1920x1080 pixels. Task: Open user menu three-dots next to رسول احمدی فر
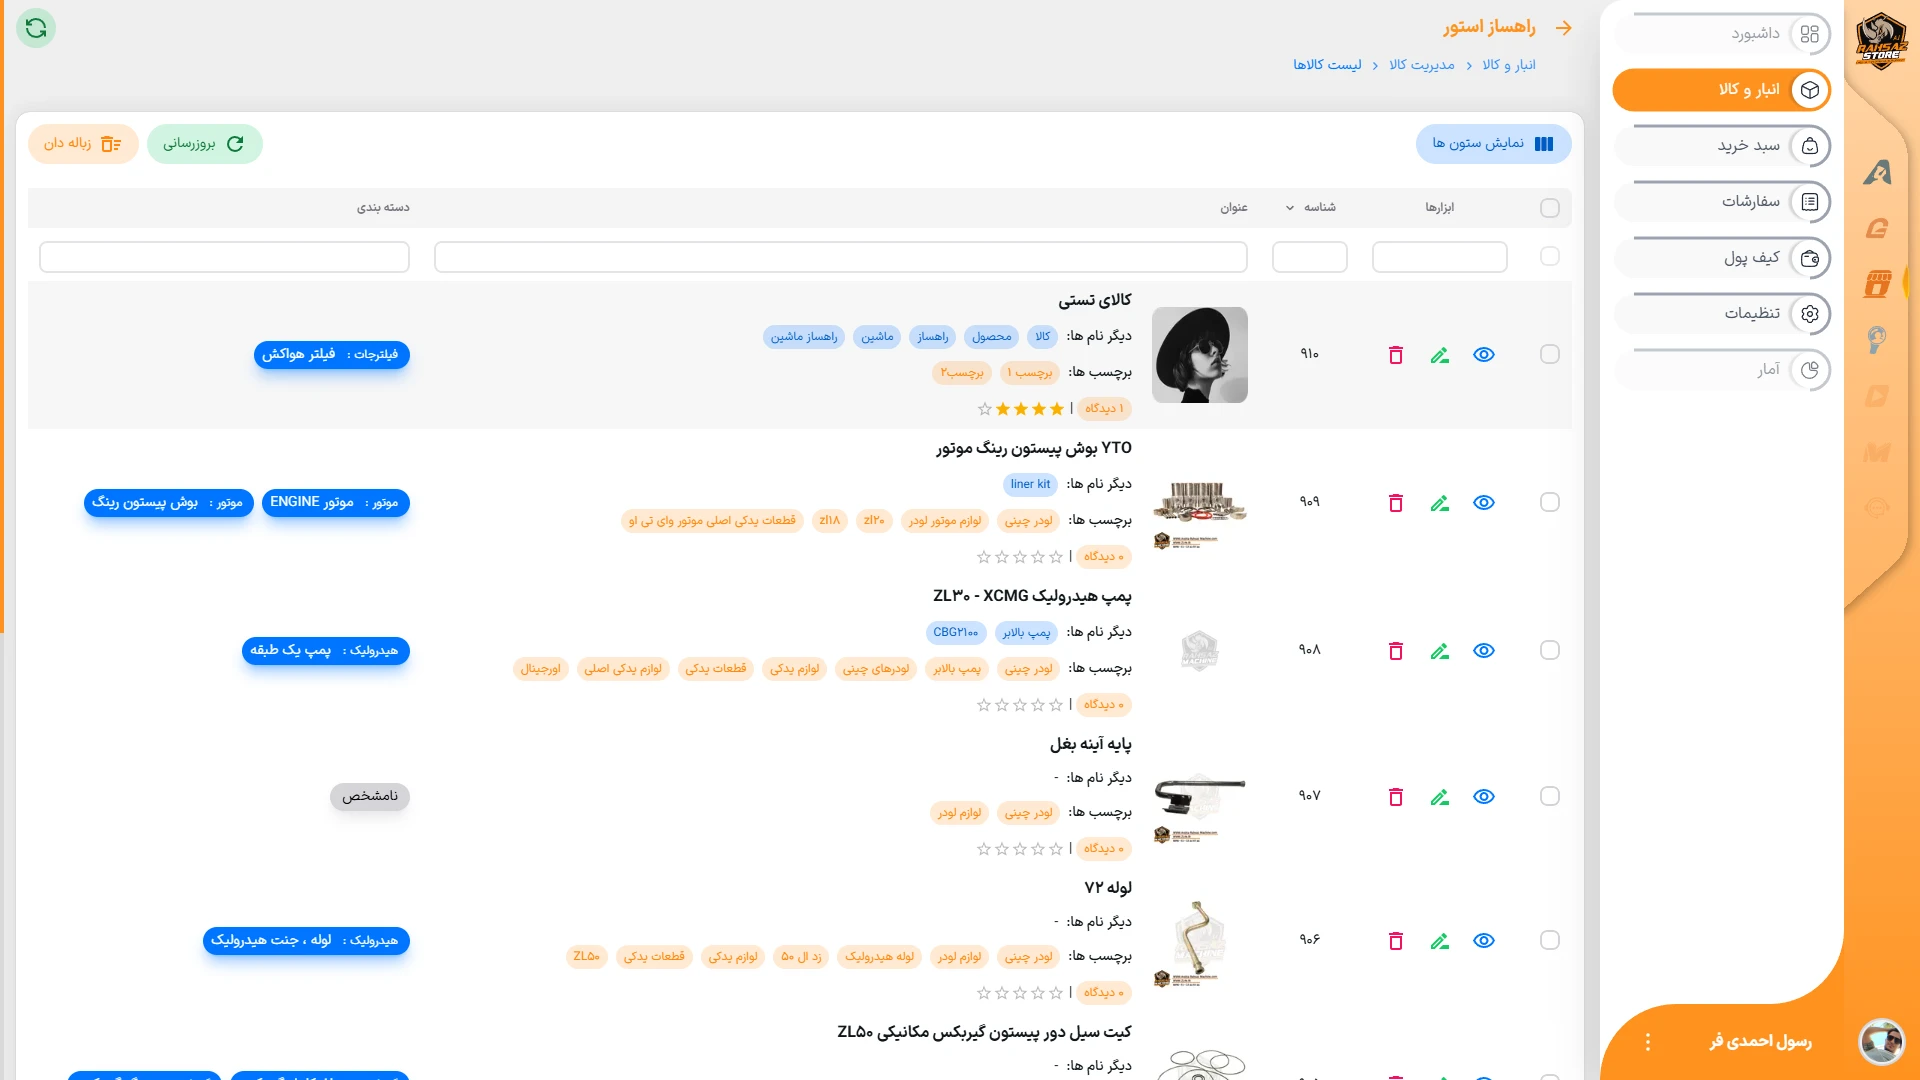1648,1042
